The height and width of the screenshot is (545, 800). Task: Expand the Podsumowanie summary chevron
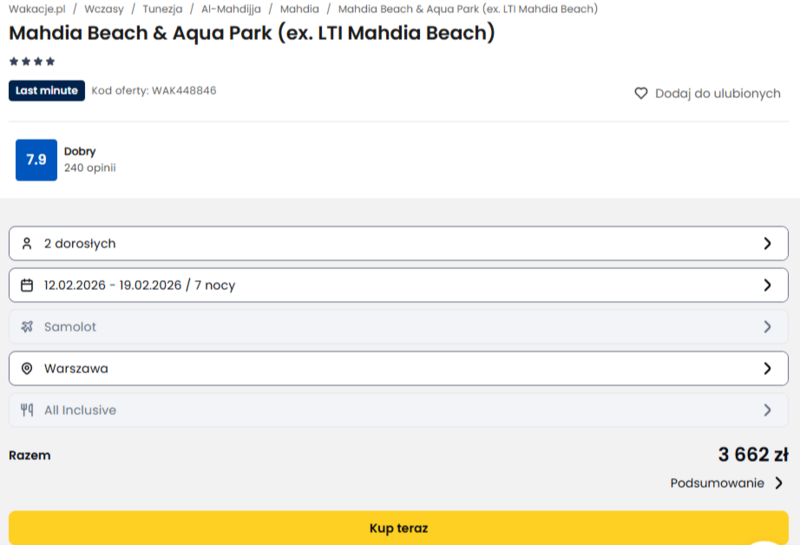[779, 483]
